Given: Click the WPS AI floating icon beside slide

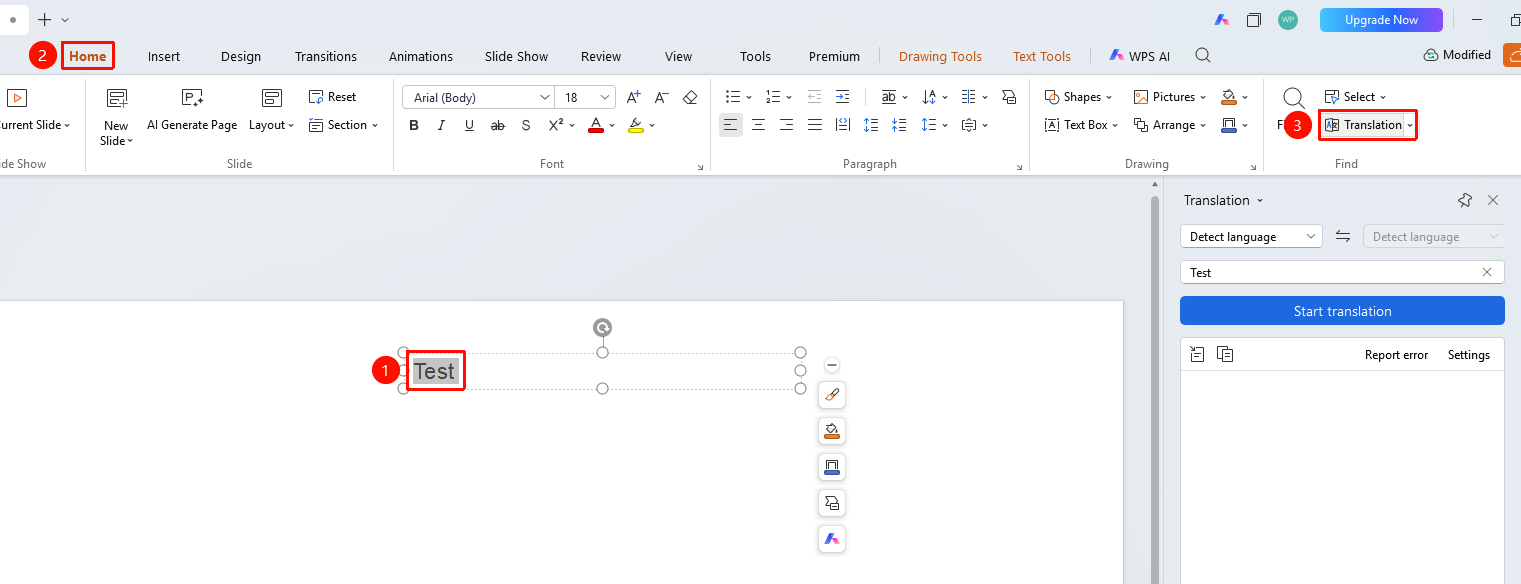Looking at the screenshot, I should [832, 539].
